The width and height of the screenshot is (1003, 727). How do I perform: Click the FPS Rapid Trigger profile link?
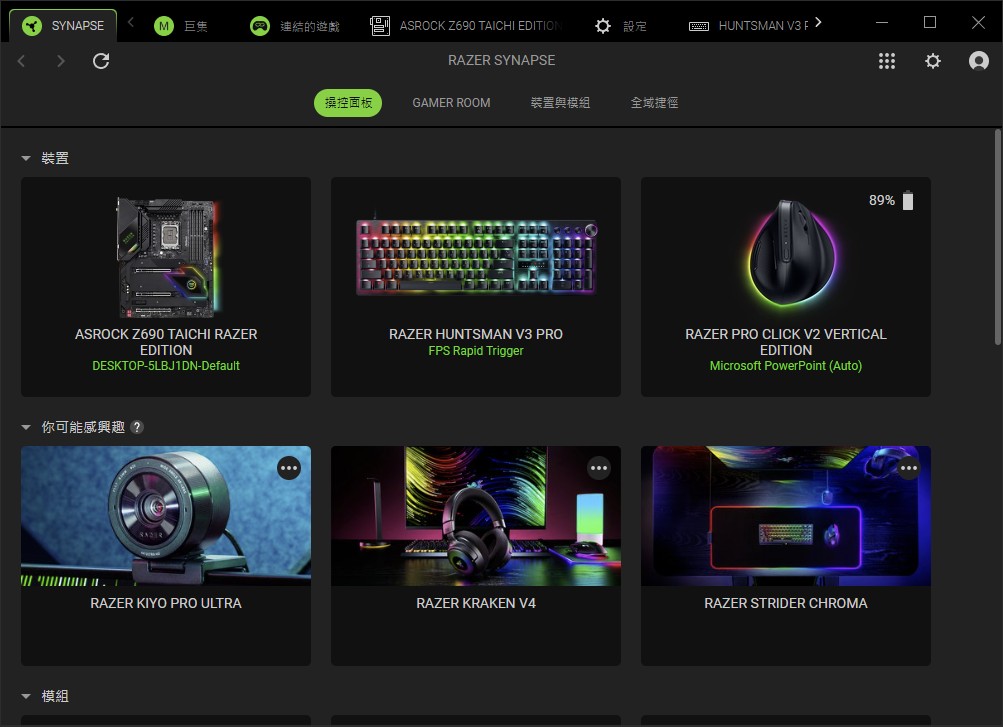(x=476, y=350)
